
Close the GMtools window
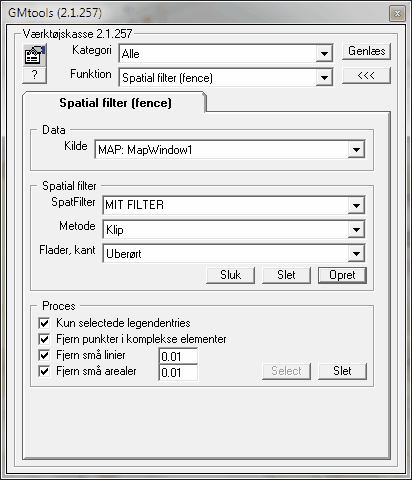[x=397, y=13]
